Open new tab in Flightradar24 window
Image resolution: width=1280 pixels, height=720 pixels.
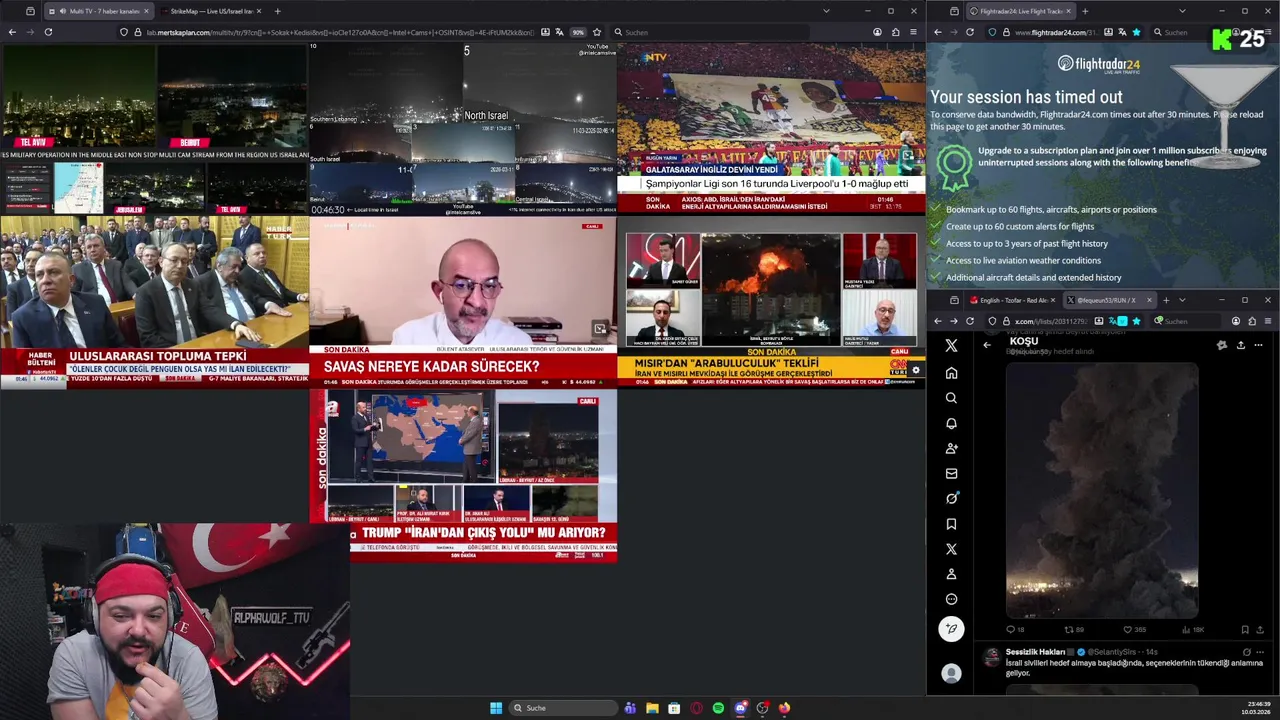click(x=1085, y=11)
